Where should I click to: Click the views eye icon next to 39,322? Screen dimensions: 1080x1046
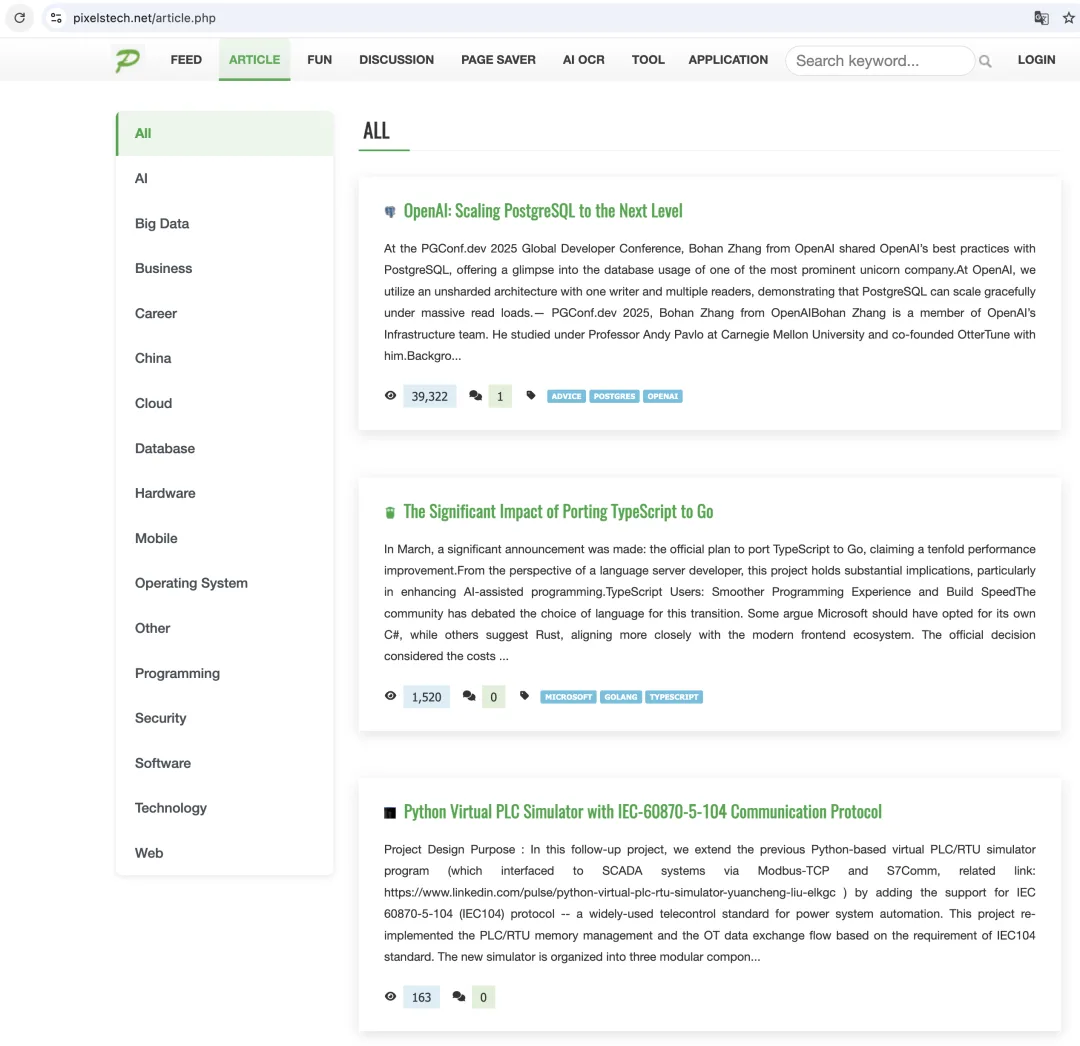tap(391, 395)
